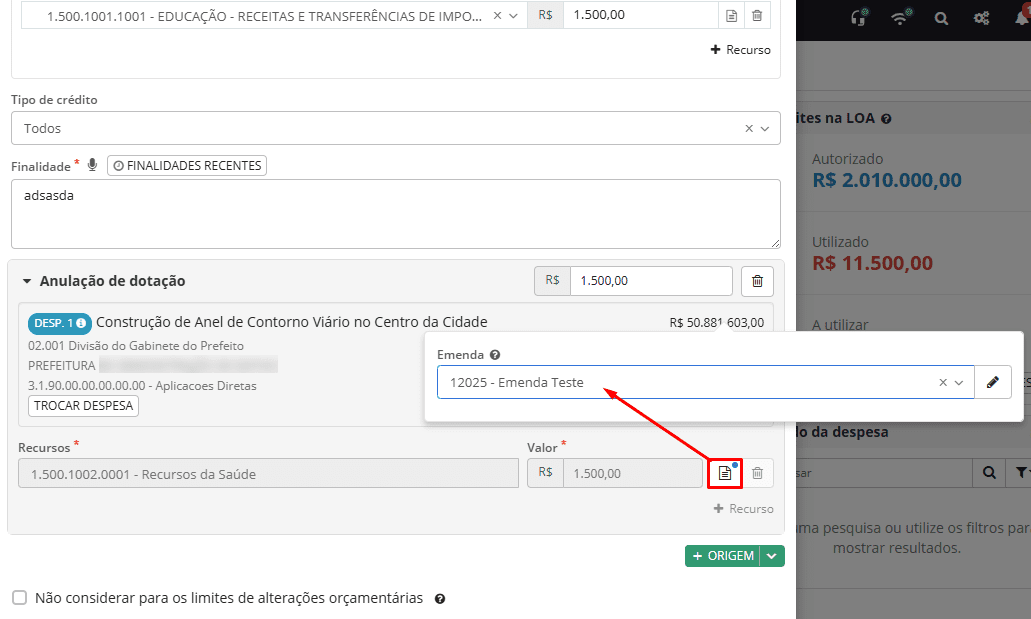
Task: Click the headset support icon in top bar
Action: 859,17
